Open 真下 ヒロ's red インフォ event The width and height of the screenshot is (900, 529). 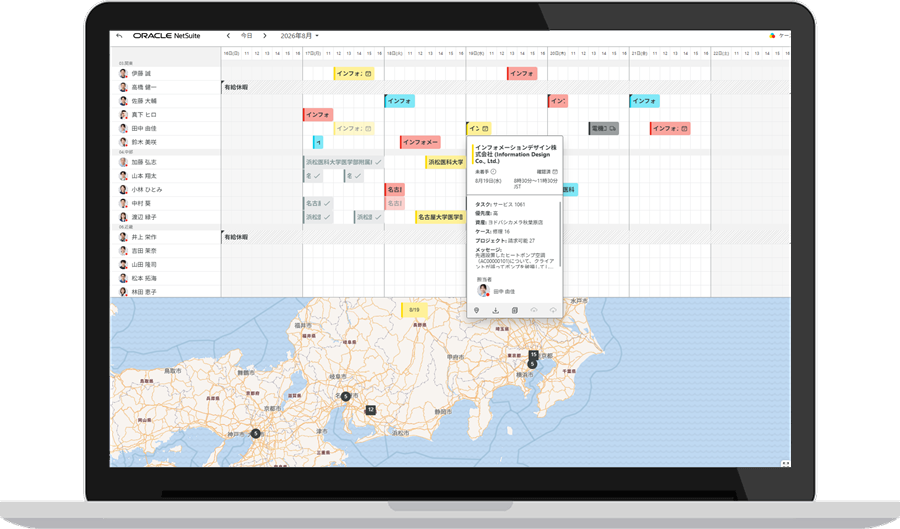click(x=318, y=115)
